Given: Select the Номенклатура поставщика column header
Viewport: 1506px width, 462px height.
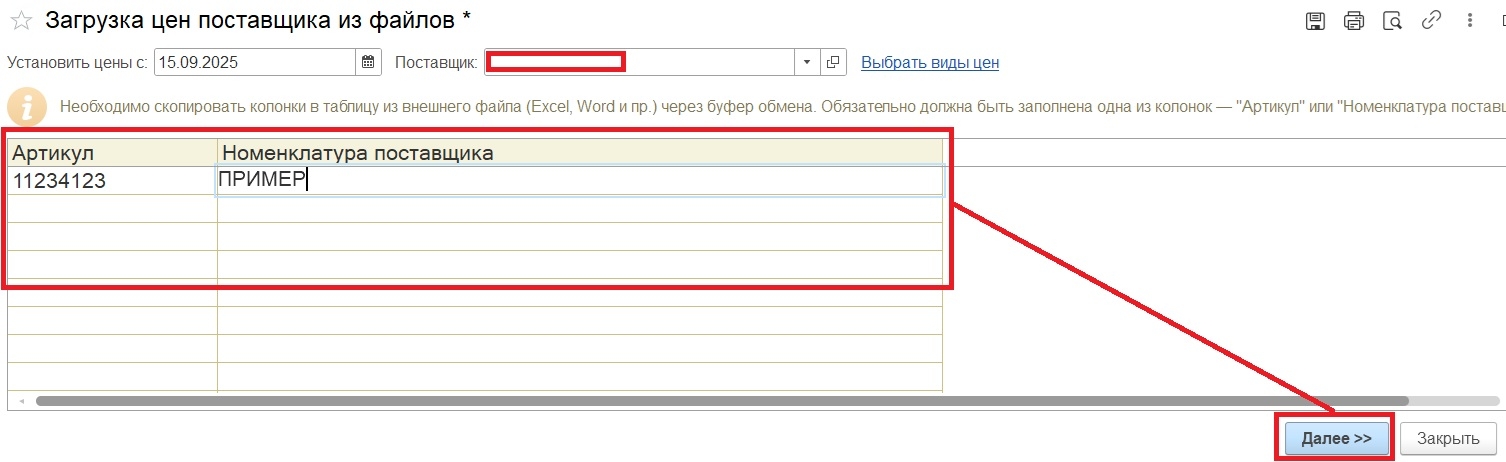Looking at the screenshot, I should coord(578,152).
